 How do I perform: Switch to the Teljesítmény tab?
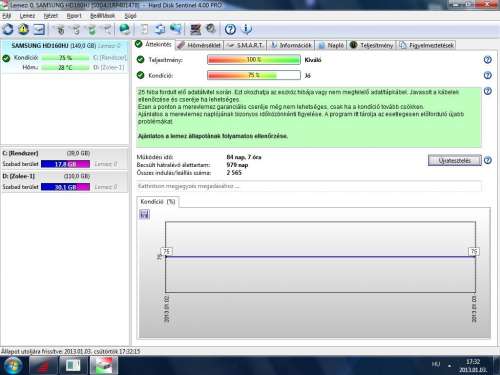pos(372,45)
